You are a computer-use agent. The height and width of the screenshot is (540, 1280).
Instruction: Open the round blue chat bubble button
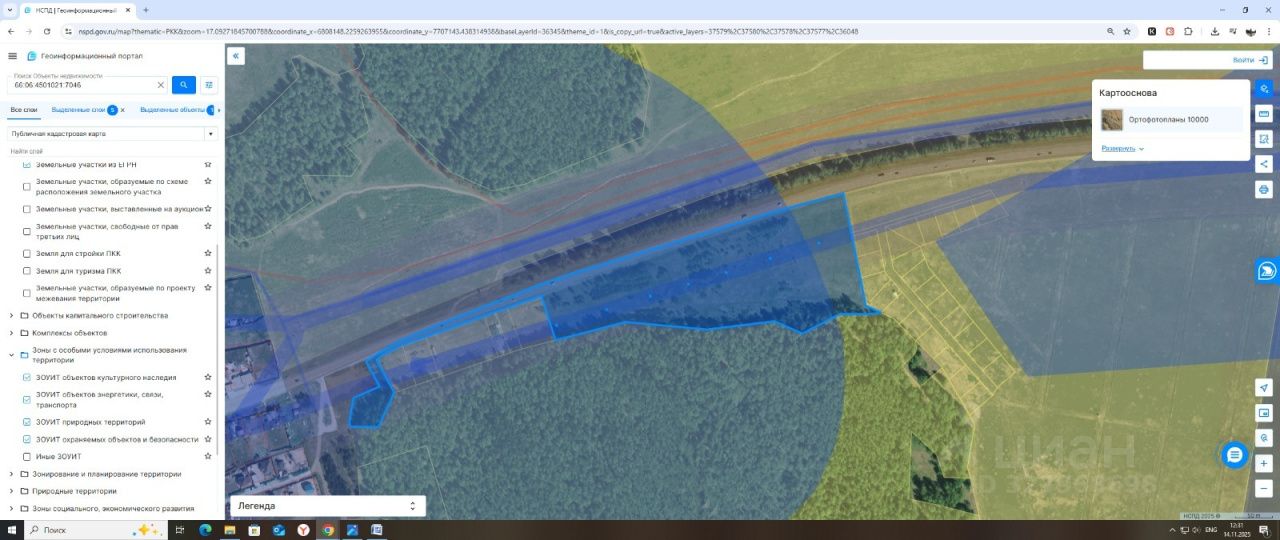point(1235,455)
